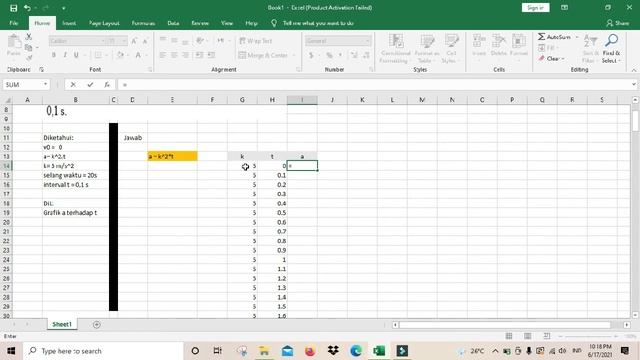Toggle Bold formatting
Screen dimensions: 640x360
[x=53, y=55]
